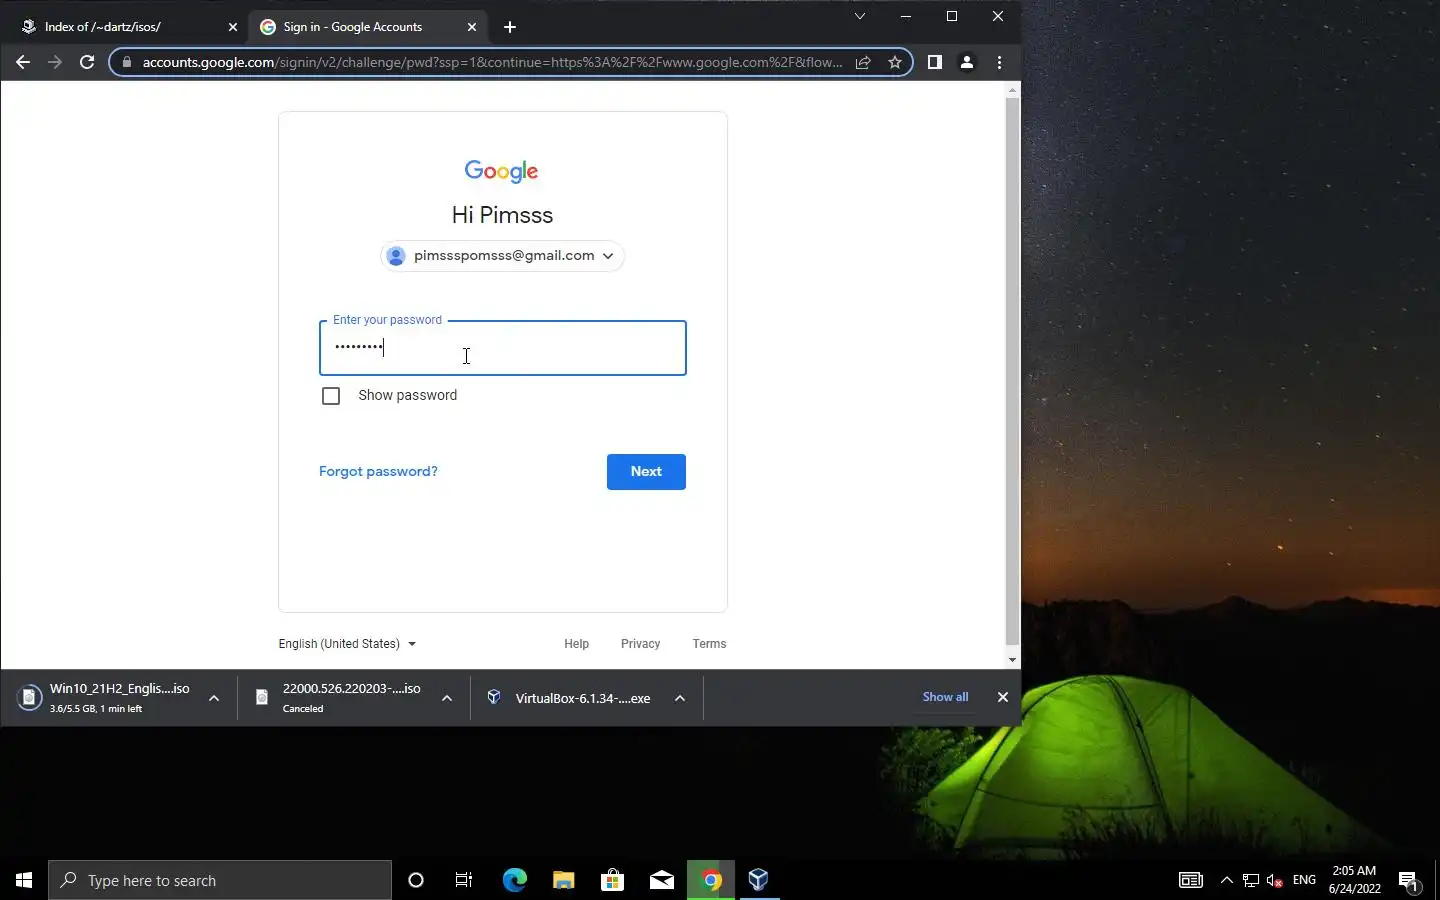Open a new tab with plus button
This screenshot has height=900, width=1440.
(x=510, y=27)
